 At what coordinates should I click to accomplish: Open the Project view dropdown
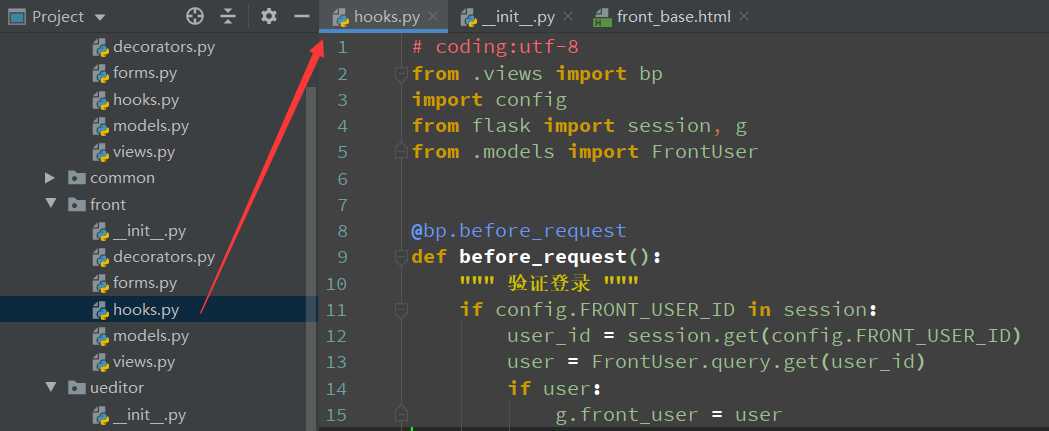tap(99, 17)
